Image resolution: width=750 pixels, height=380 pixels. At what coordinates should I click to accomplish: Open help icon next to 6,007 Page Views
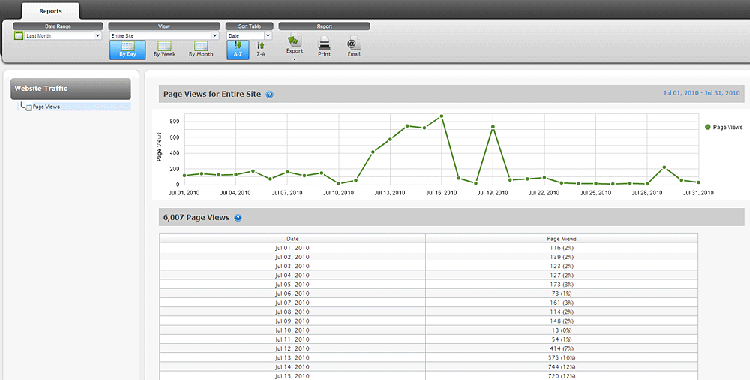pos(238,218)
